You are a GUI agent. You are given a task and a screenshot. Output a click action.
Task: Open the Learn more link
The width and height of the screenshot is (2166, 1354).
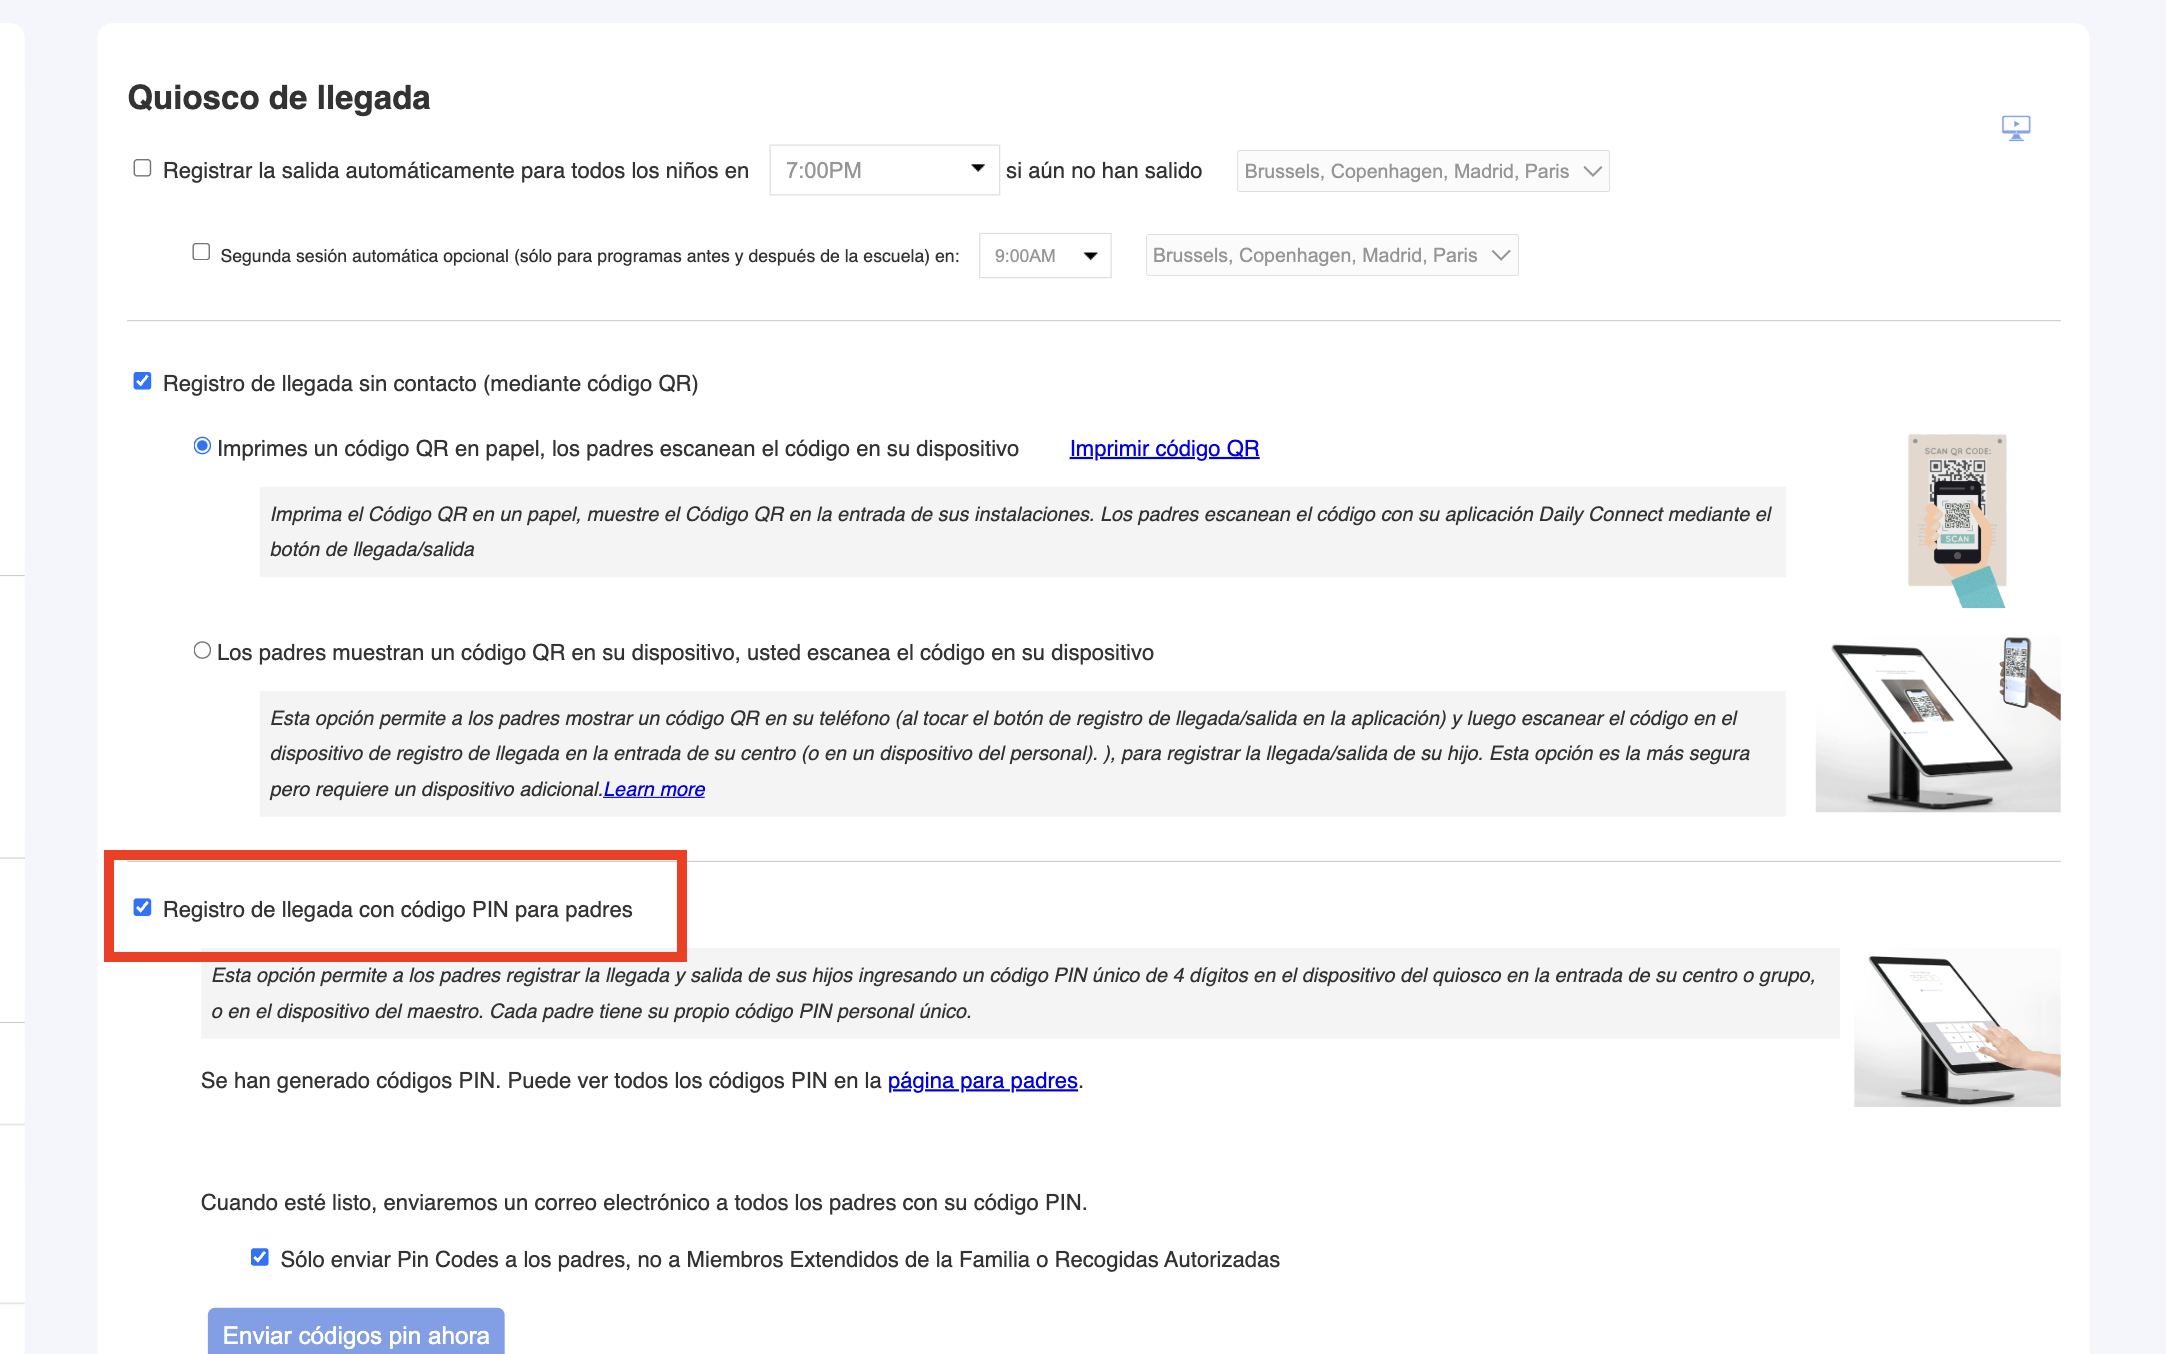654,789
